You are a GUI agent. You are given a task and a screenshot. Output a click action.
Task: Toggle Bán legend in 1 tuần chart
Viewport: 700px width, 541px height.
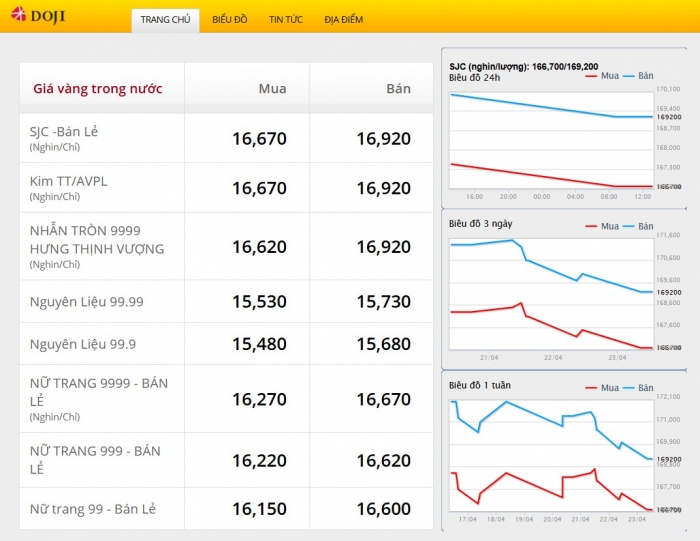coord(644,388)
